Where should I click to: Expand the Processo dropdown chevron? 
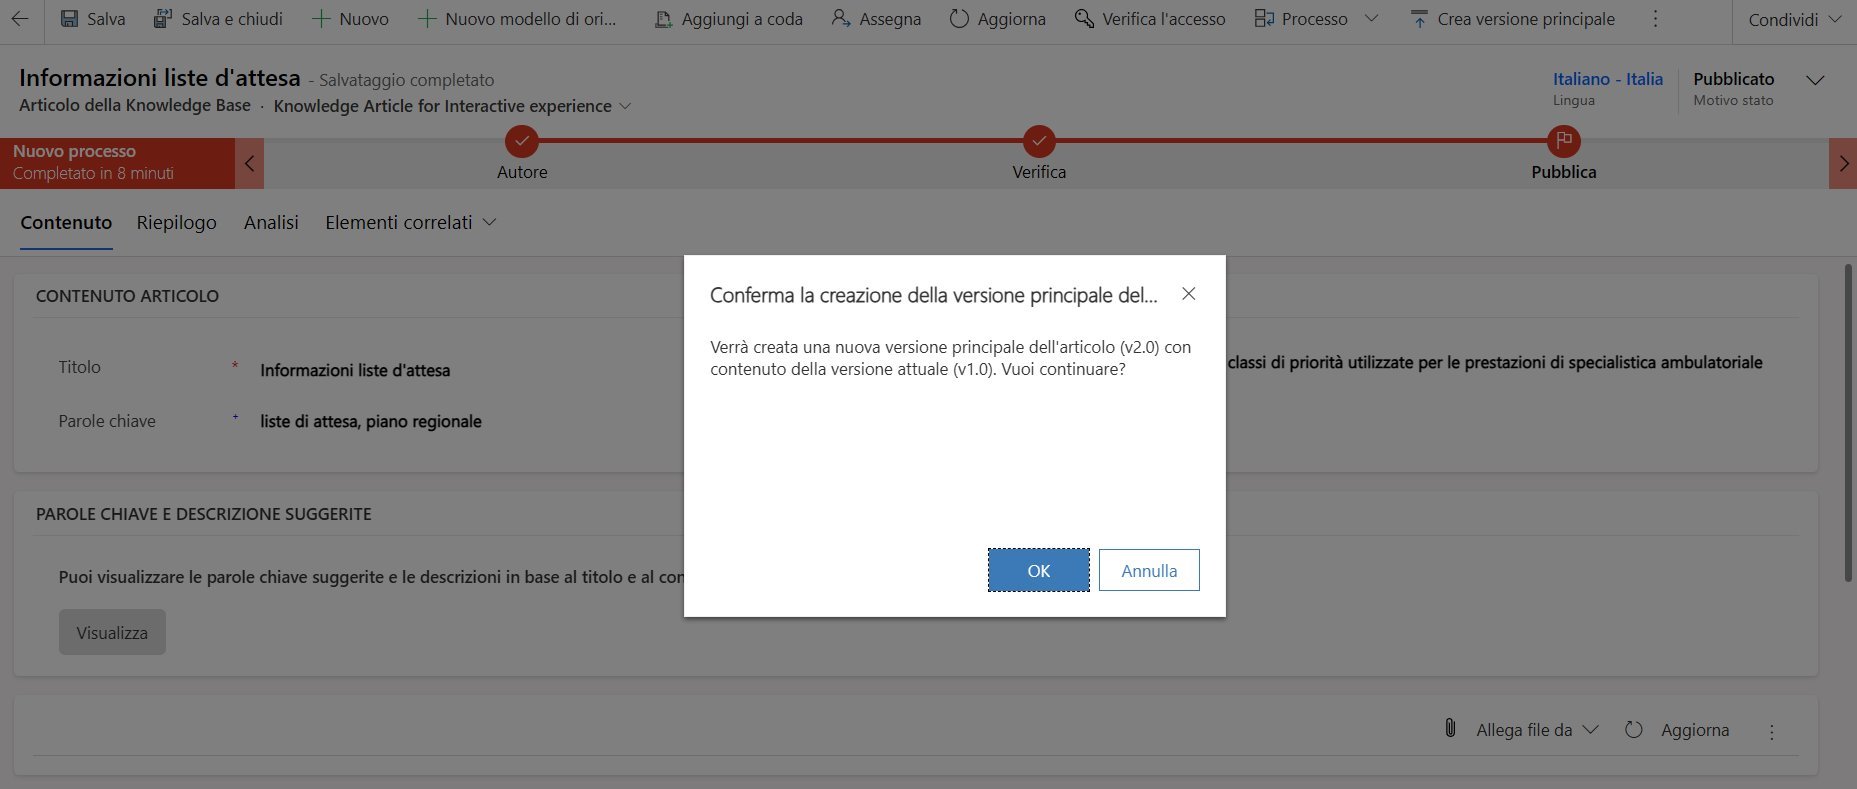[1371, 19]
